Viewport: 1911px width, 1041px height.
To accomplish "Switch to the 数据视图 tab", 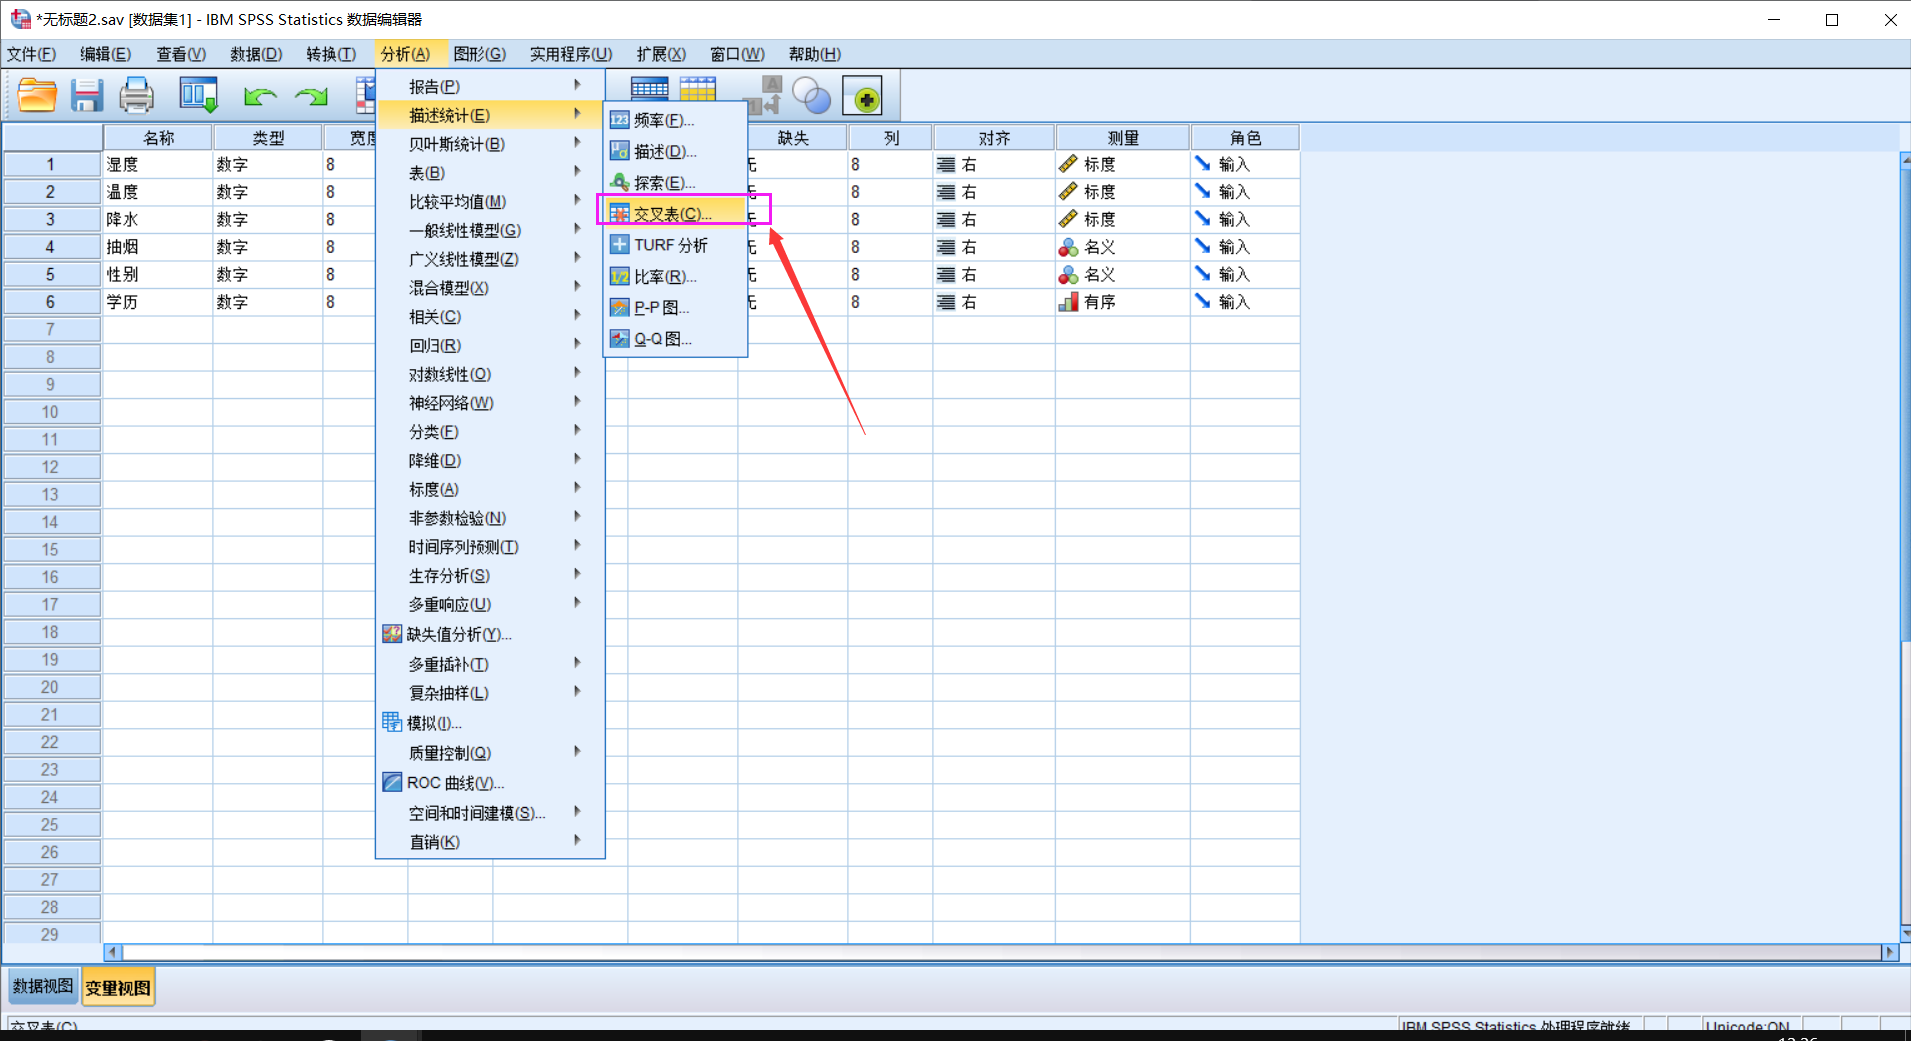I will [x=43, y=987].
